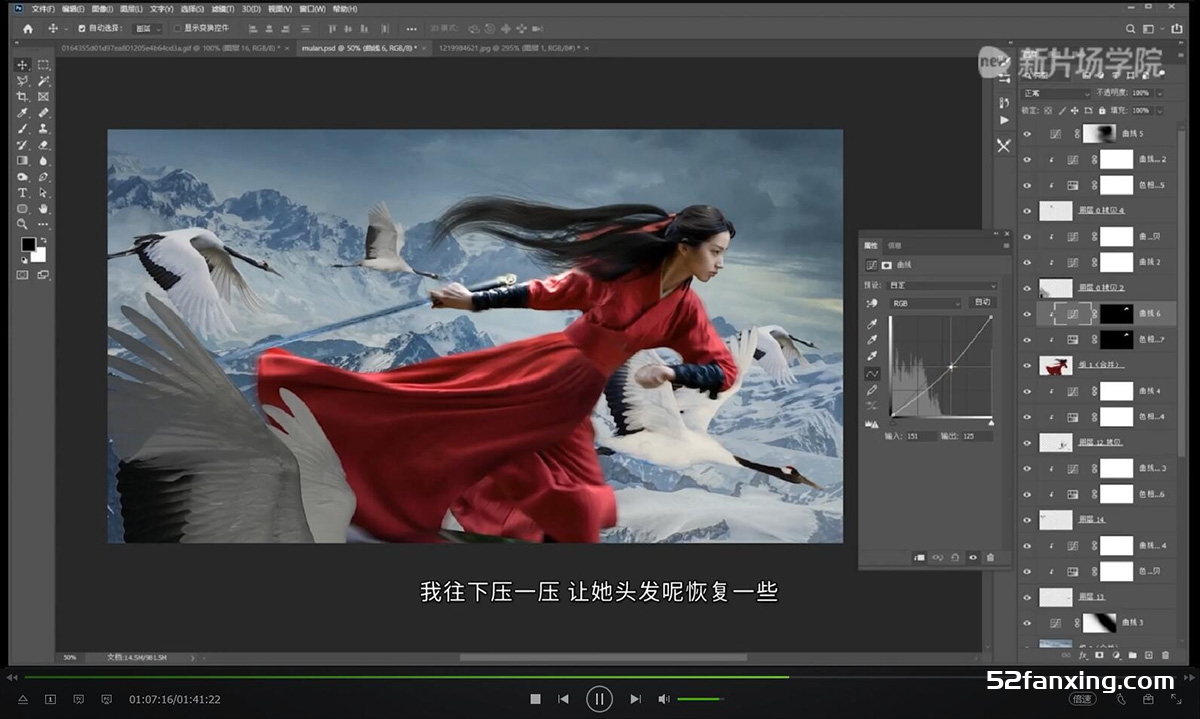Create new adjustment layer from Layers footer
The height and width of the screenshot is (719, 1200).
coord(1116,656)
